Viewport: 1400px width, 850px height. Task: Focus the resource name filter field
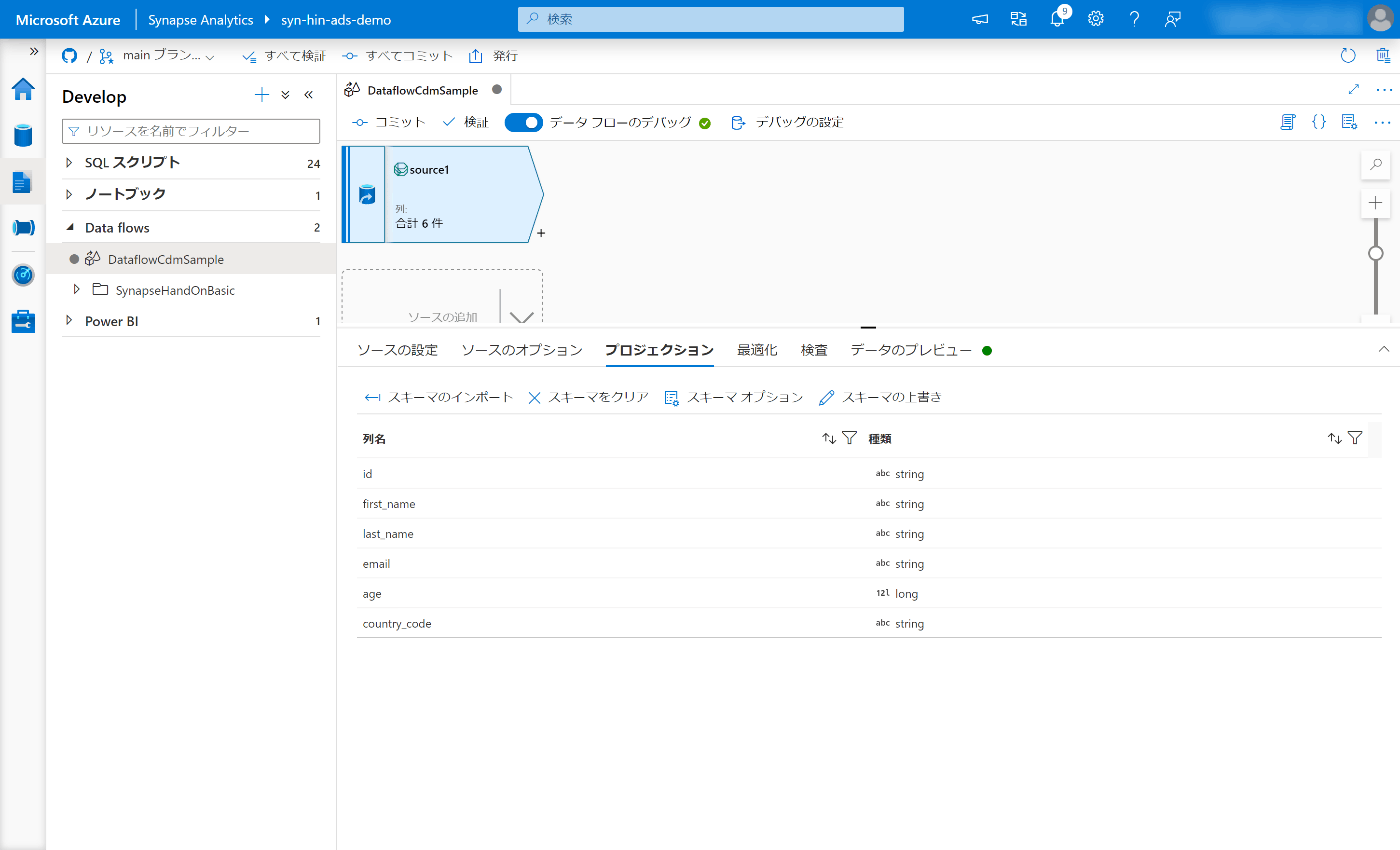tap(191, 131)
